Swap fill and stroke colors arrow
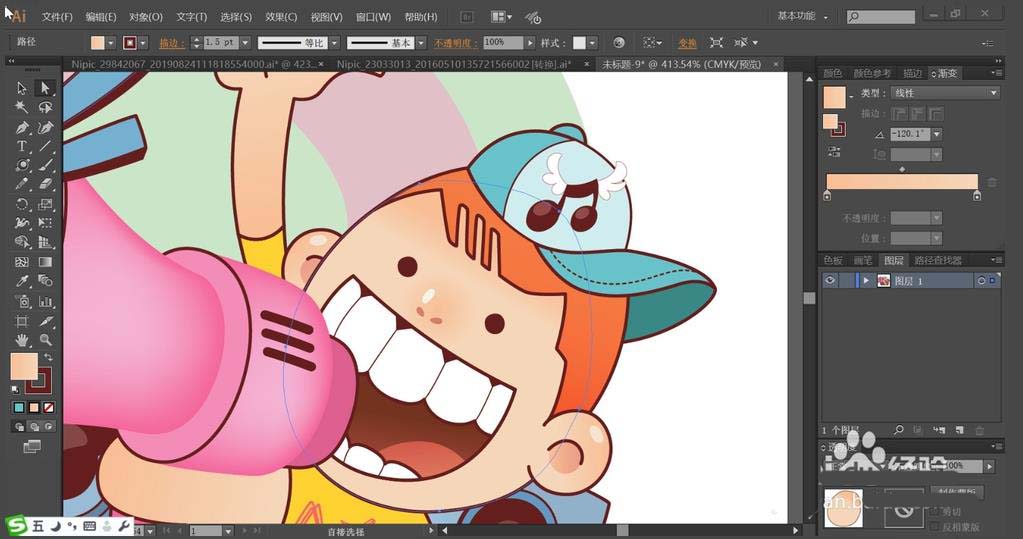 coord(48,358)
